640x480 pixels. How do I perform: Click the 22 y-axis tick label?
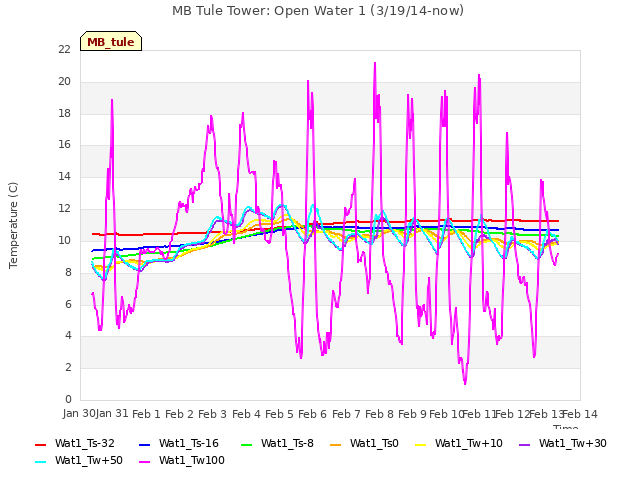pos(64,49)
